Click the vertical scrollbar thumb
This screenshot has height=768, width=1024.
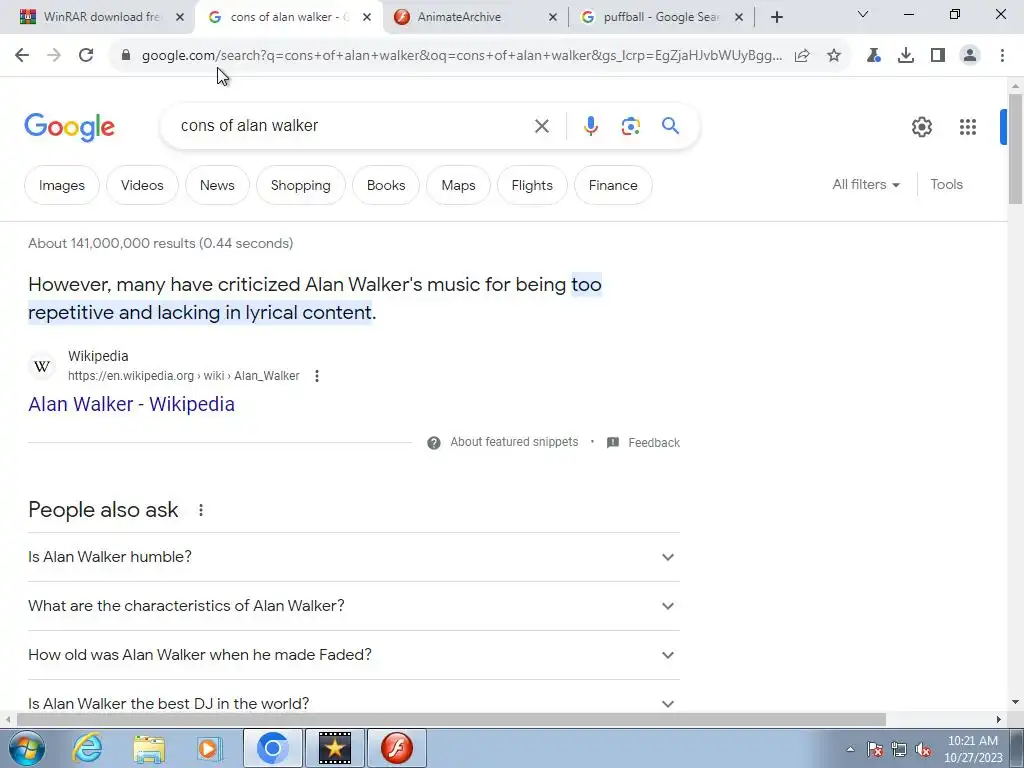[1015, 148]
